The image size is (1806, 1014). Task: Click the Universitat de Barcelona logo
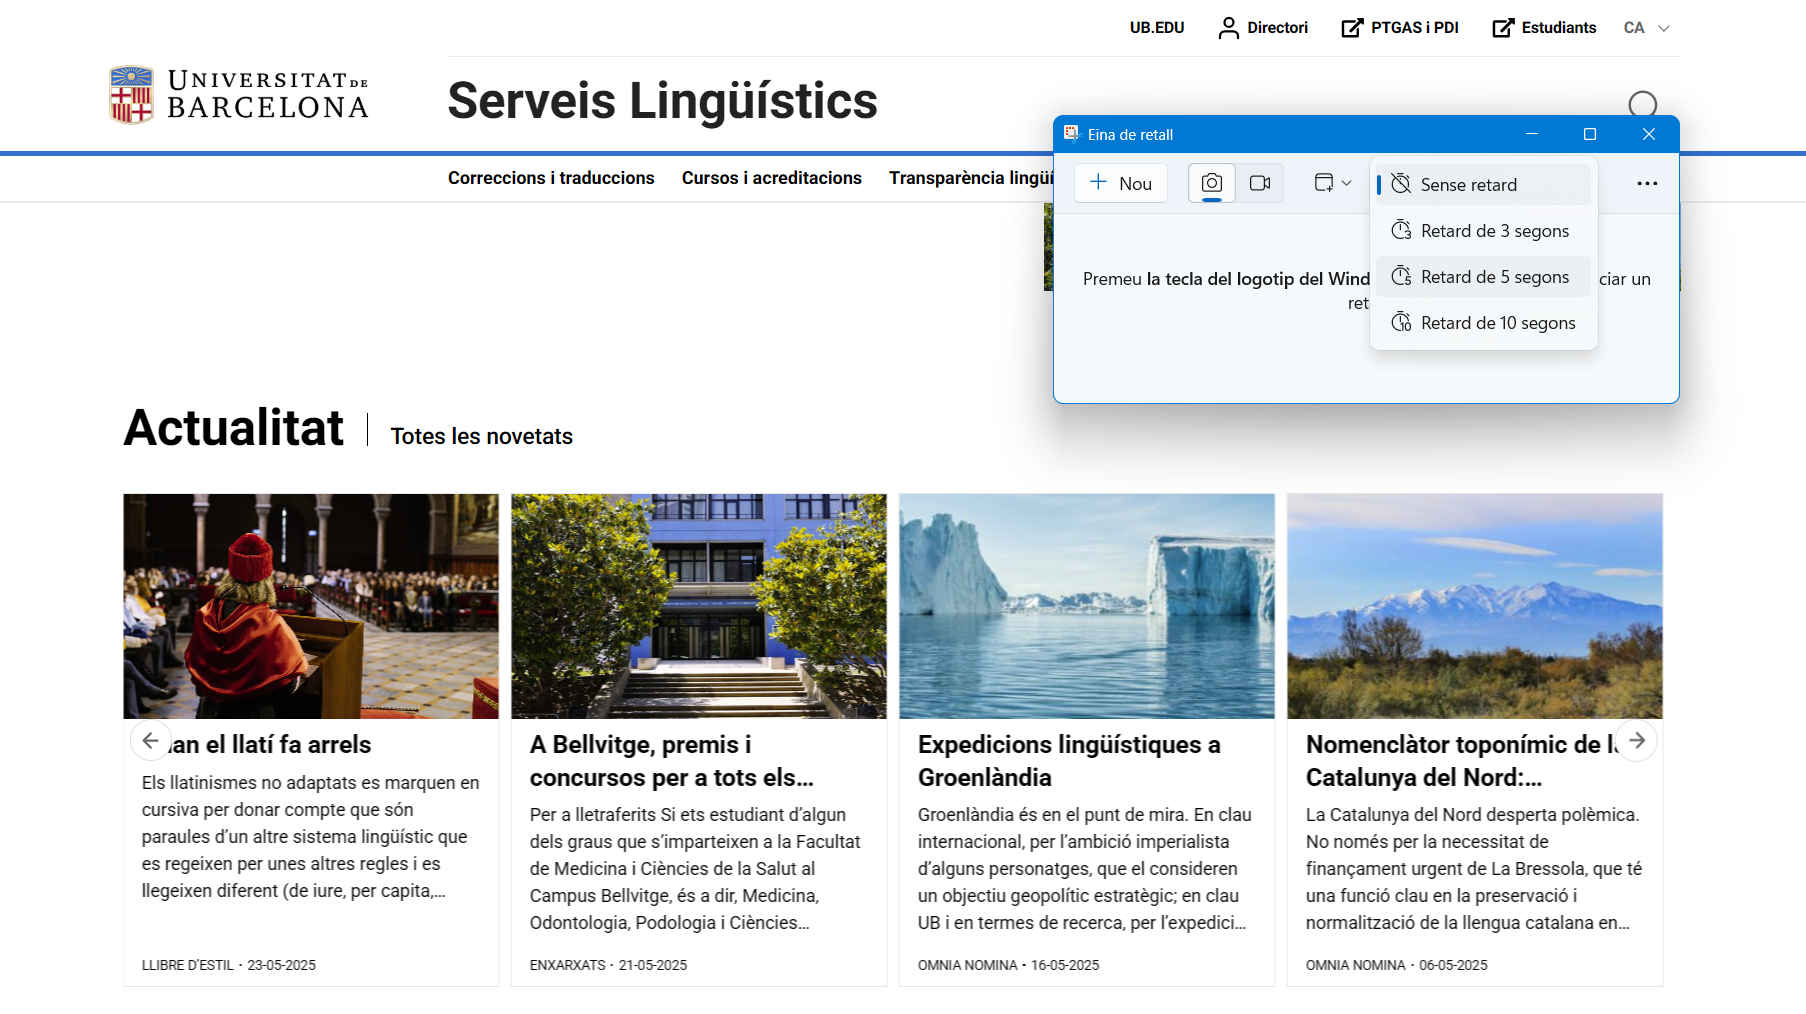pos(239,95)
